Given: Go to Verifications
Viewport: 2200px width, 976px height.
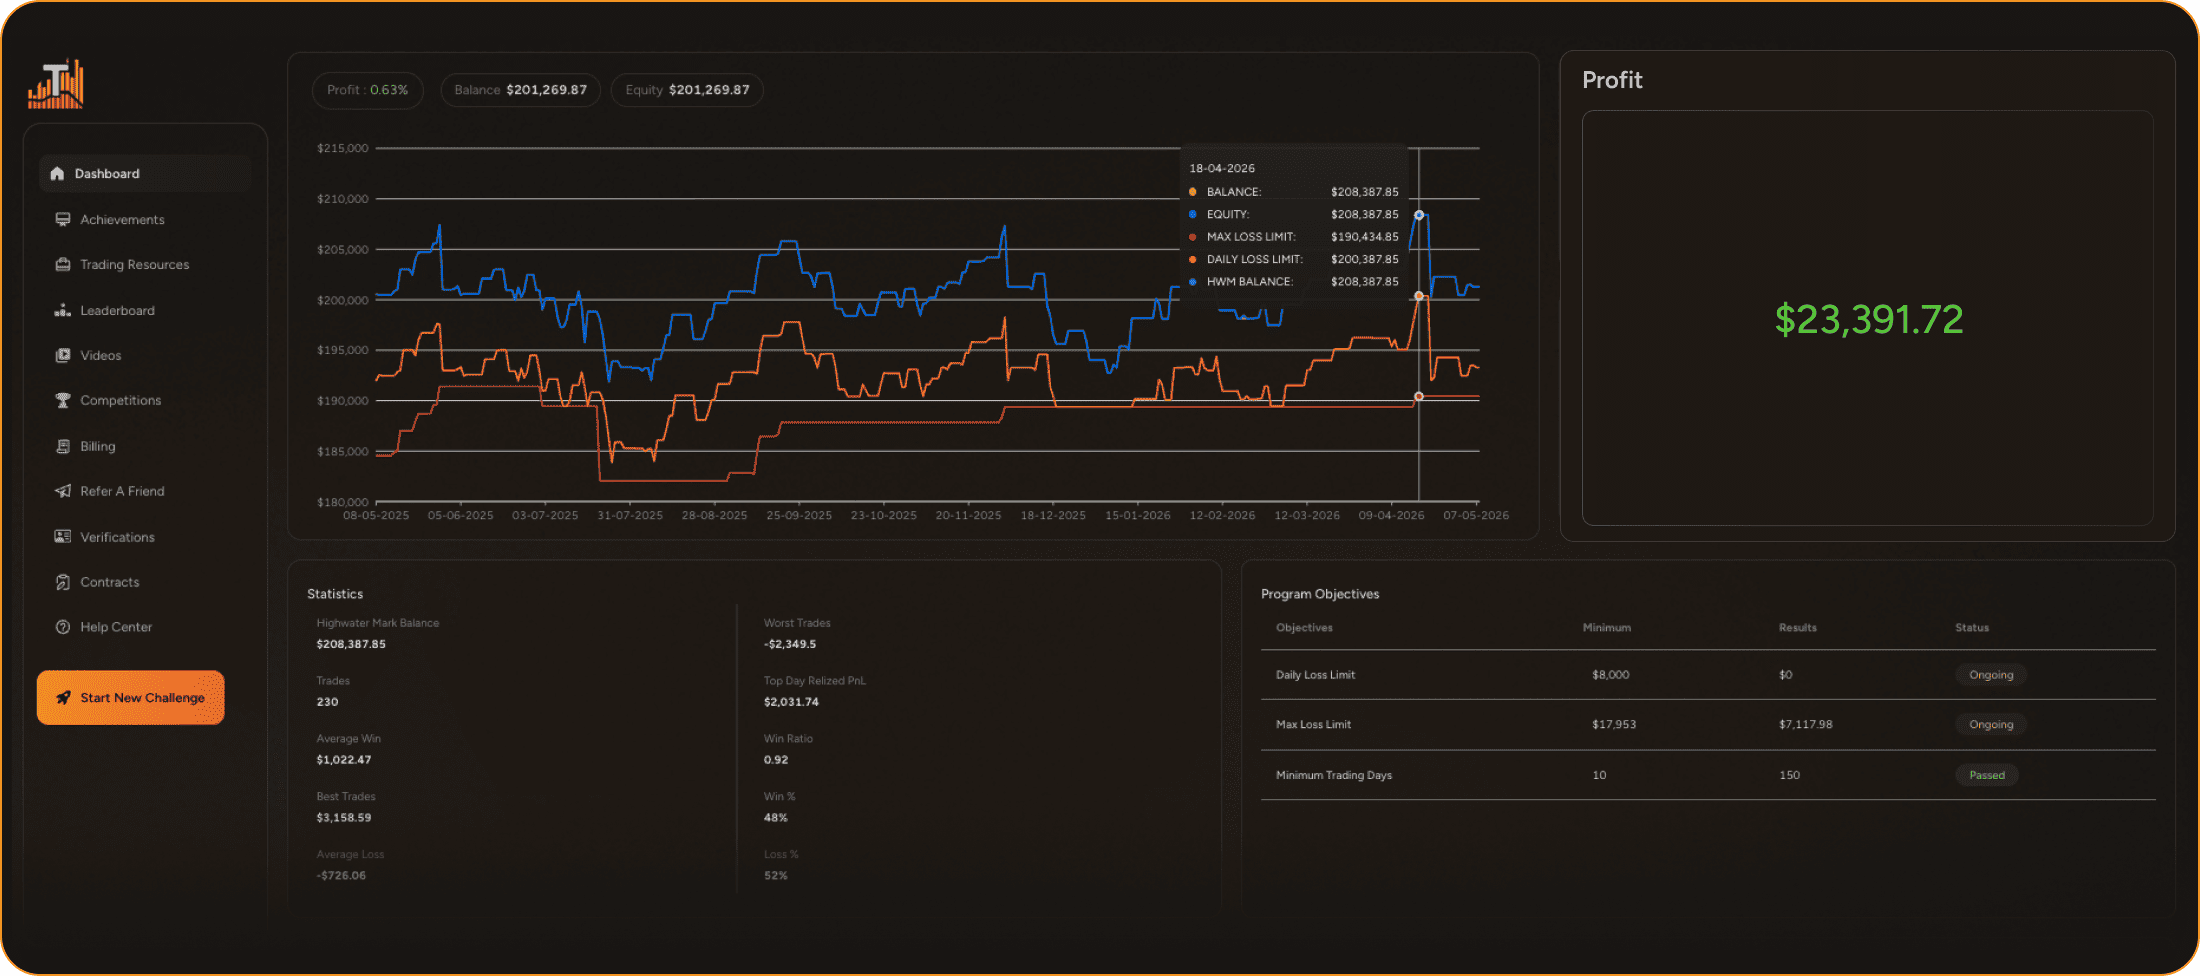Looking at the screenshot, I should pos(117,537).
